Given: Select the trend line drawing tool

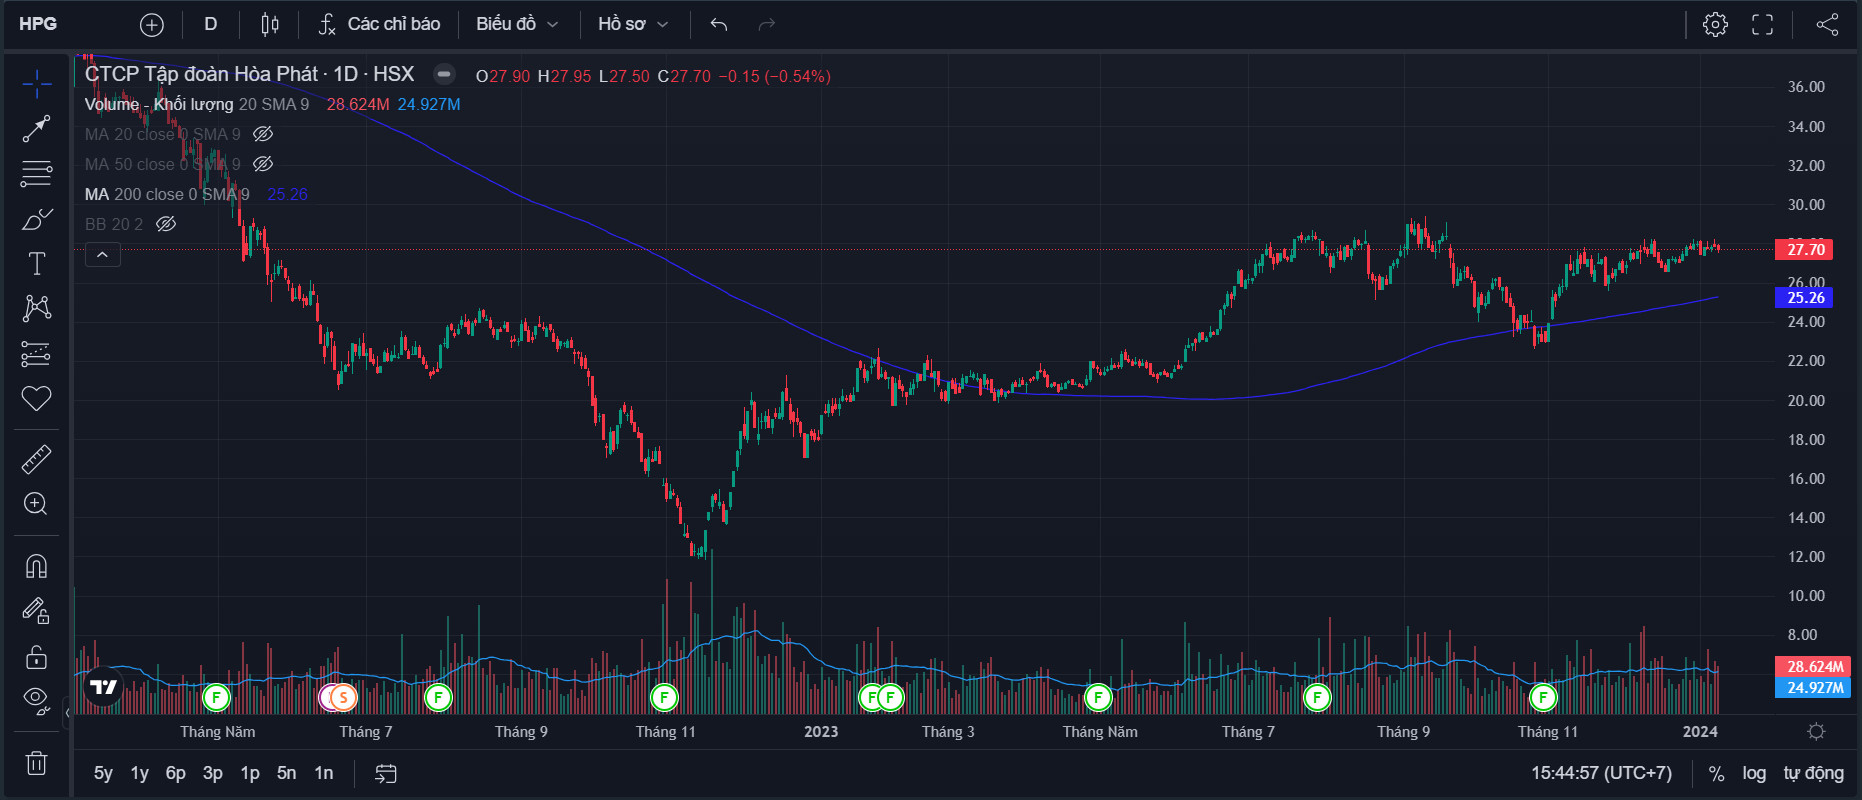Looking at the screenshot, I should click(36, 128).
